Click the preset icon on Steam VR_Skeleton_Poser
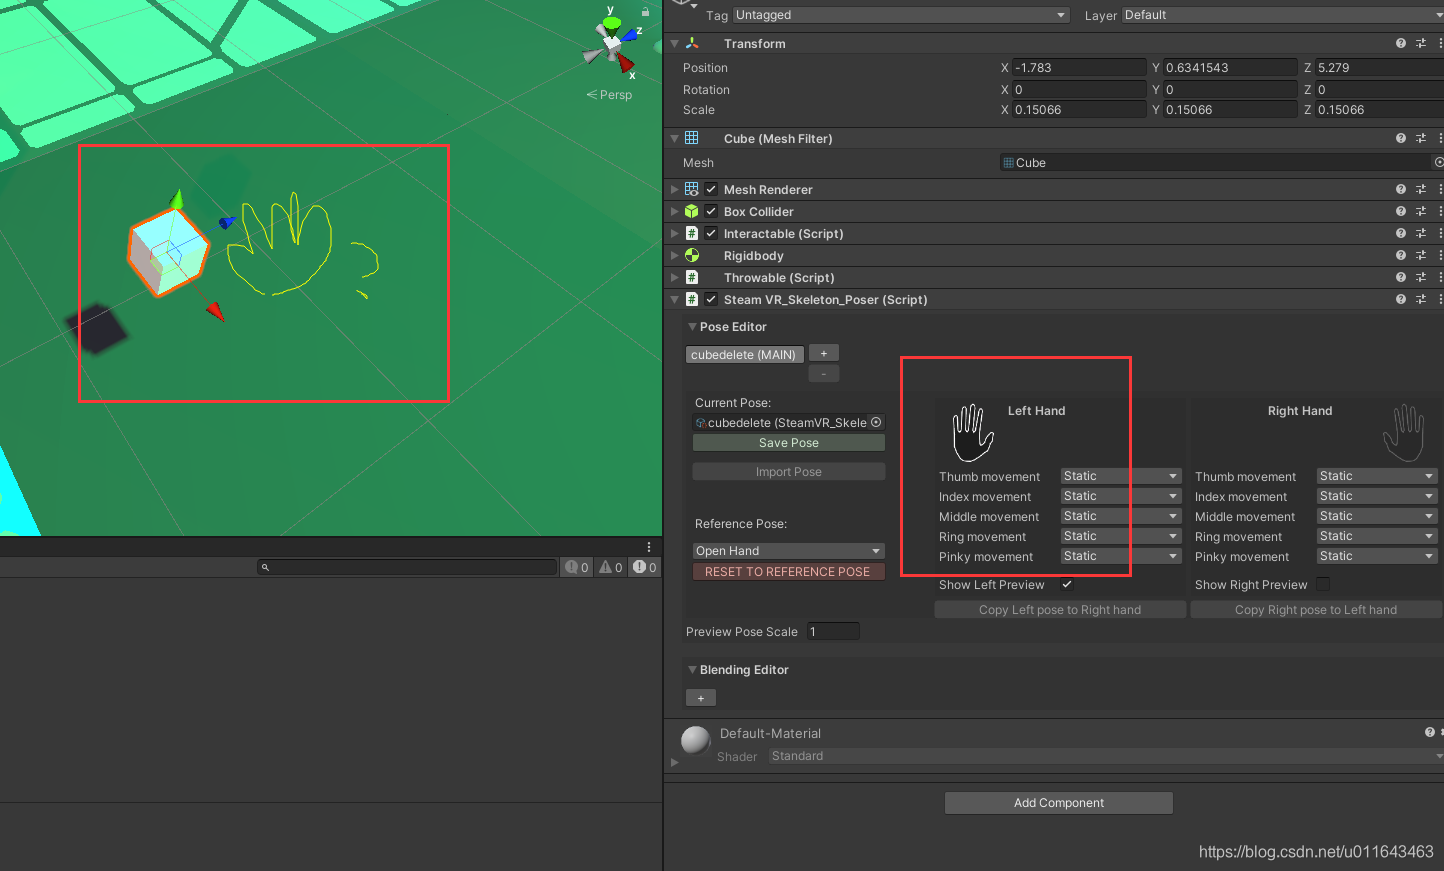Image resolution: width=1444 pixels, height=871 pixels. (1421, 299)
